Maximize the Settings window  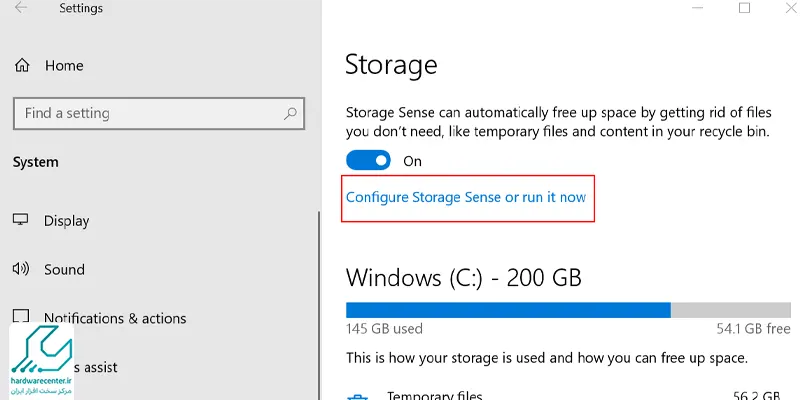pos(744,8)
